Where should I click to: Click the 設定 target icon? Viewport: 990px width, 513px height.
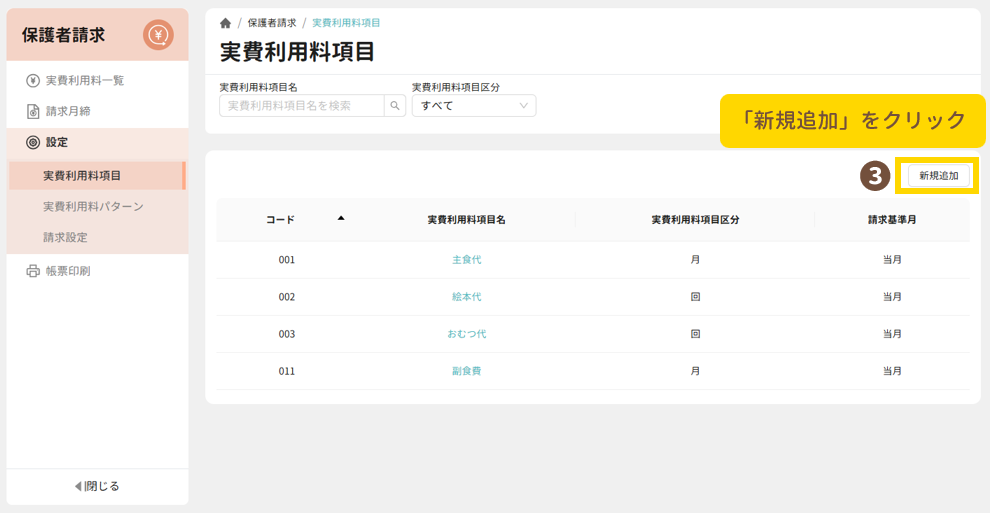pyautogui.click(x=33, y=143)
